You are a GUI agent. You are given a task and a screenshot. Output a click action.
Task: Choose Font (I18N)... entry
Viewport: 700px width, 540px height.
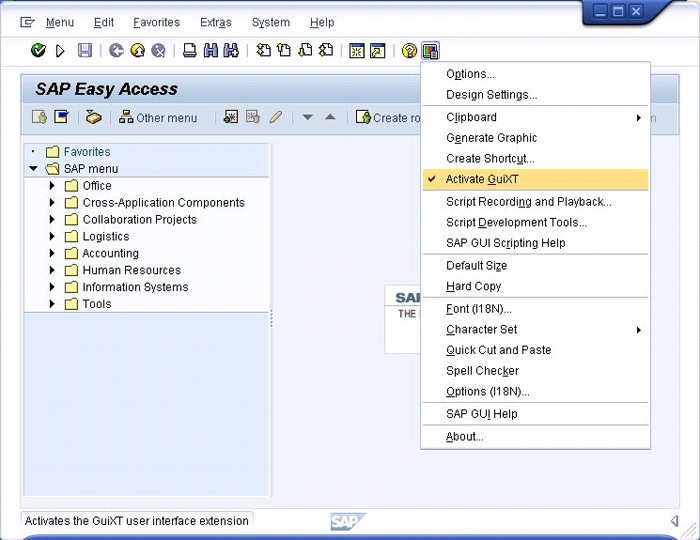click(535, 309)
